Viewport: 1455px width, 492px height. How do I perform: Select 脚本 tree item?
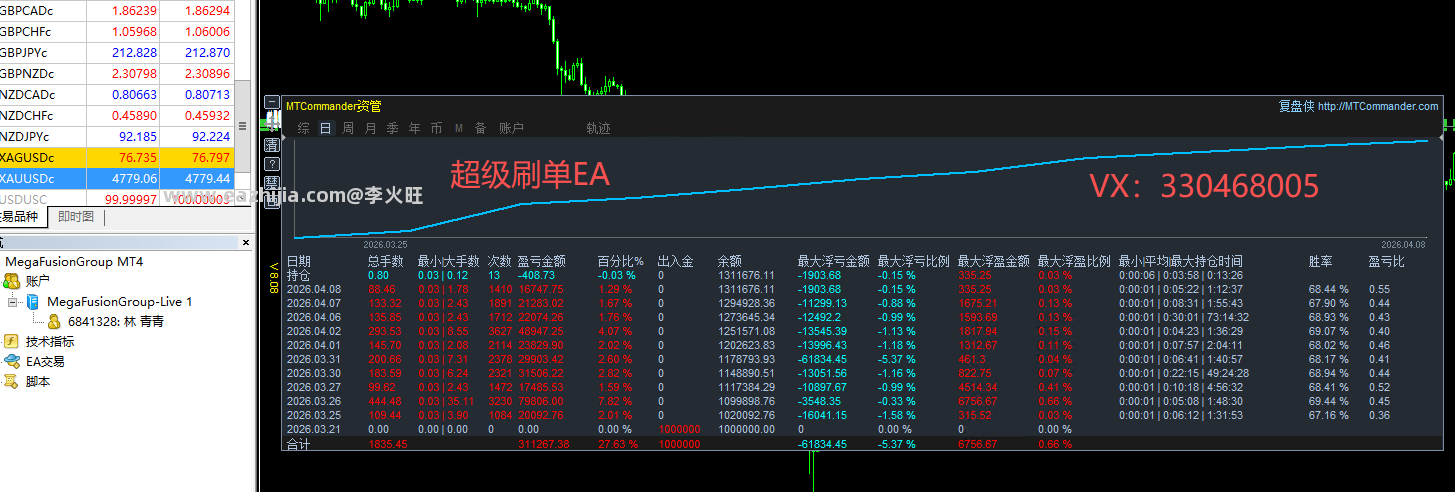pyautogui.click(x=38, y=381)
